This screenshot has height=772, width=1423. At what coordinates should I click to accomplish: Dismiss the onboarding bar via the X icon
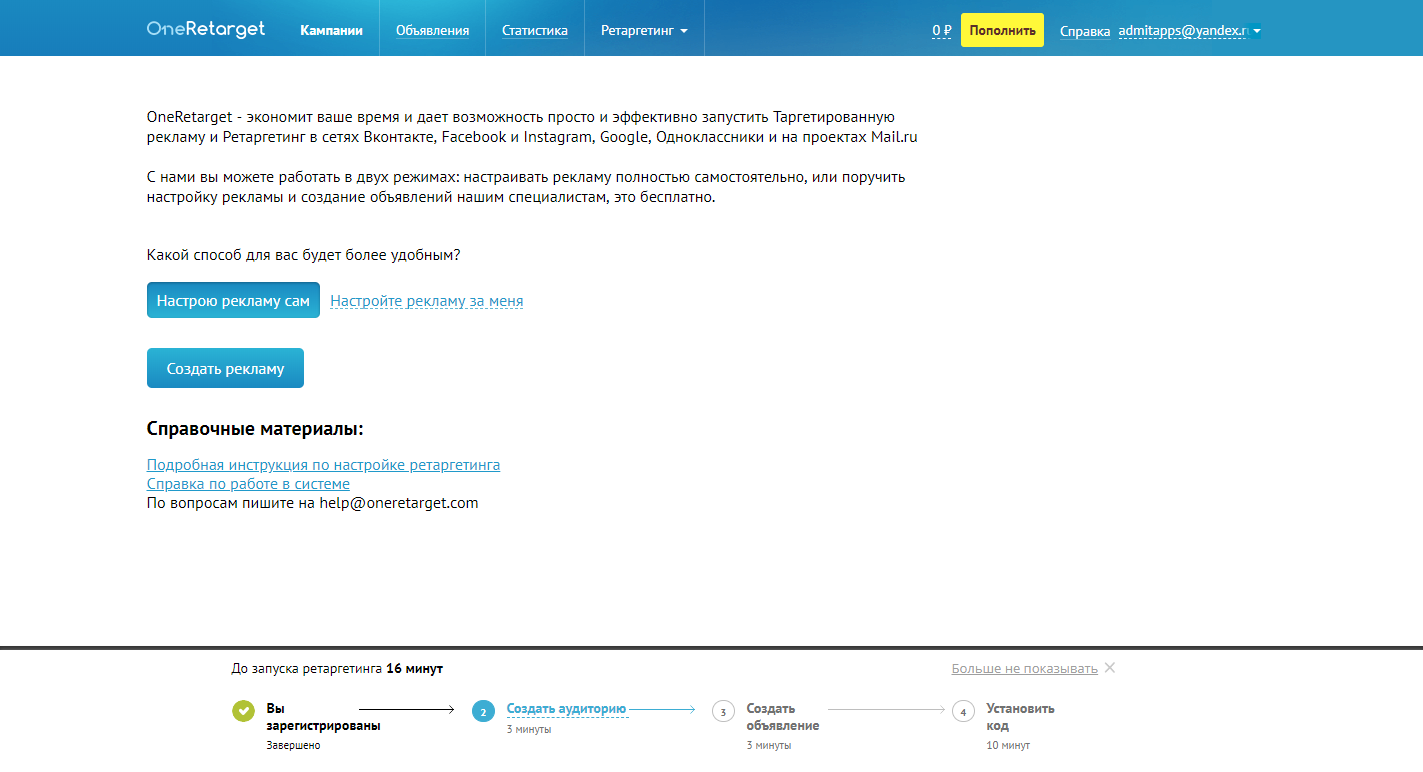(x=1109, y=668)
